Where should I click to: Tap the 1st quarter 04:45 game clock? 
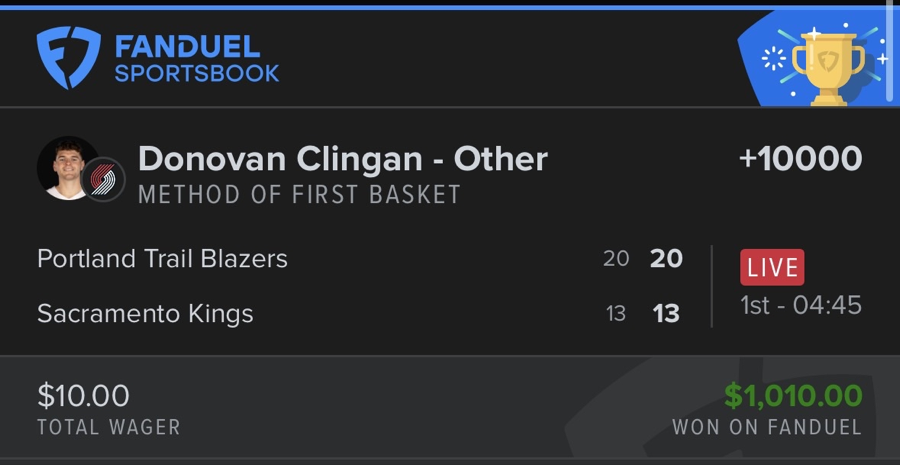pyautogui.click(x=801, y=305)
